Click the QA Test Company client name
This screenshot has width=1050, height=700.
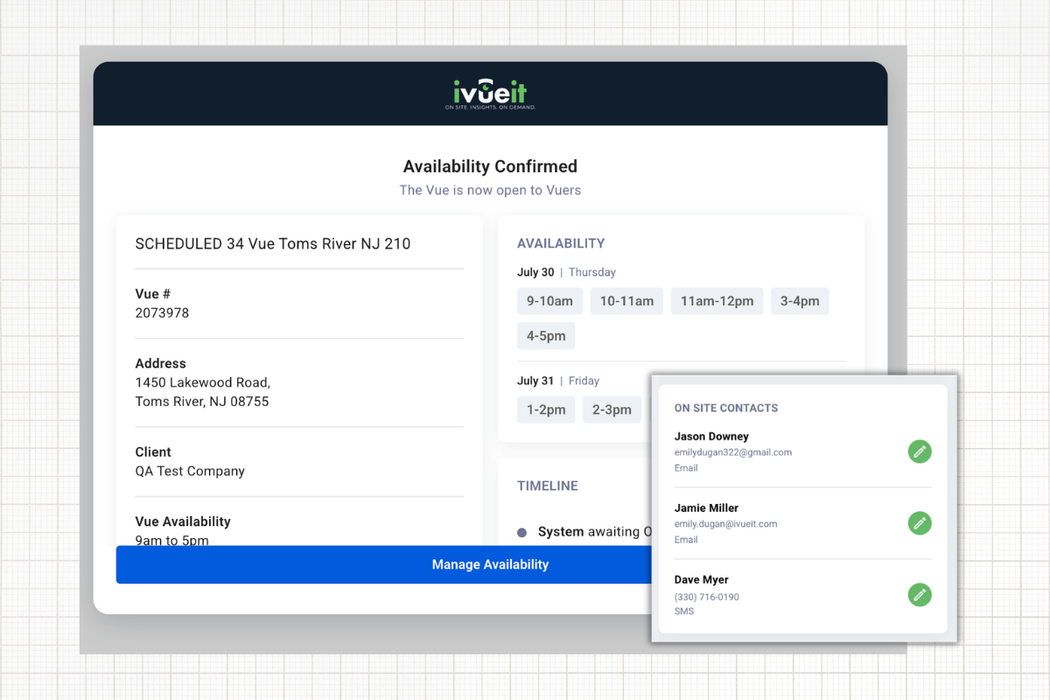(190, 471)
